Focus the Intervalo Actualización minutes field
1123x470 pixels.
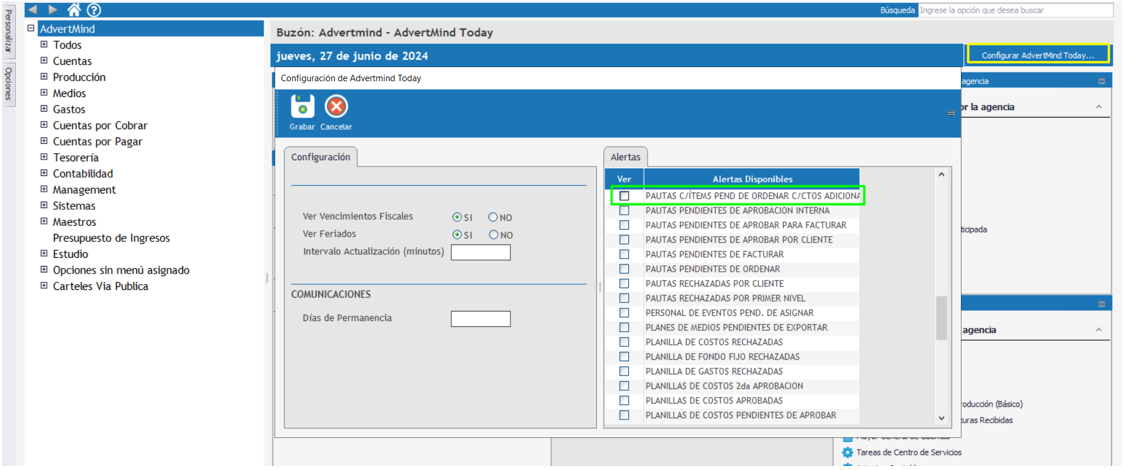tap(481, 252)
